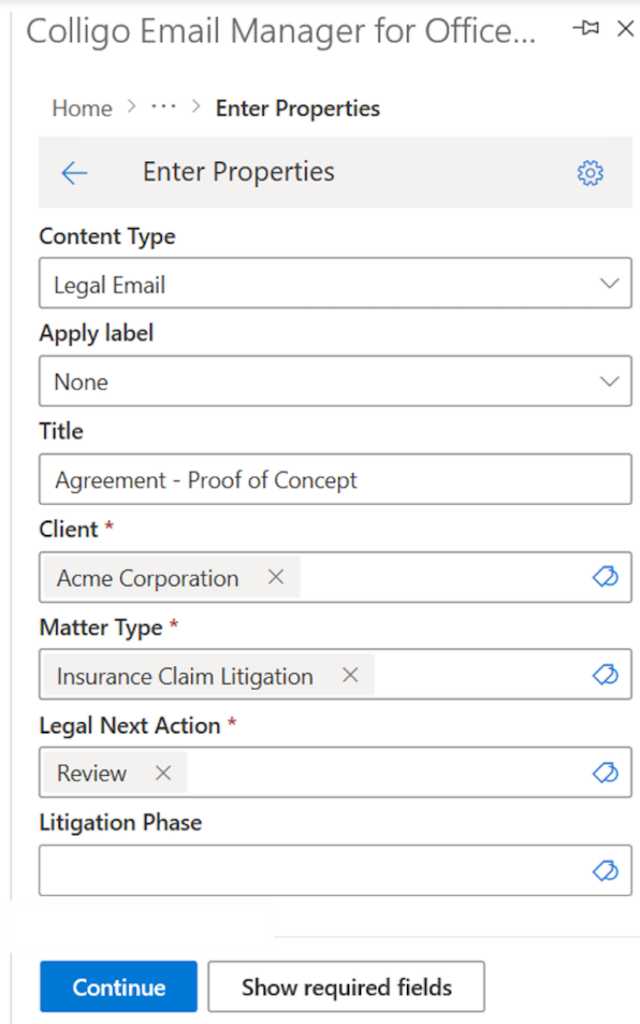Clear the Matter Type field using eraser icon

coord(605,675)
